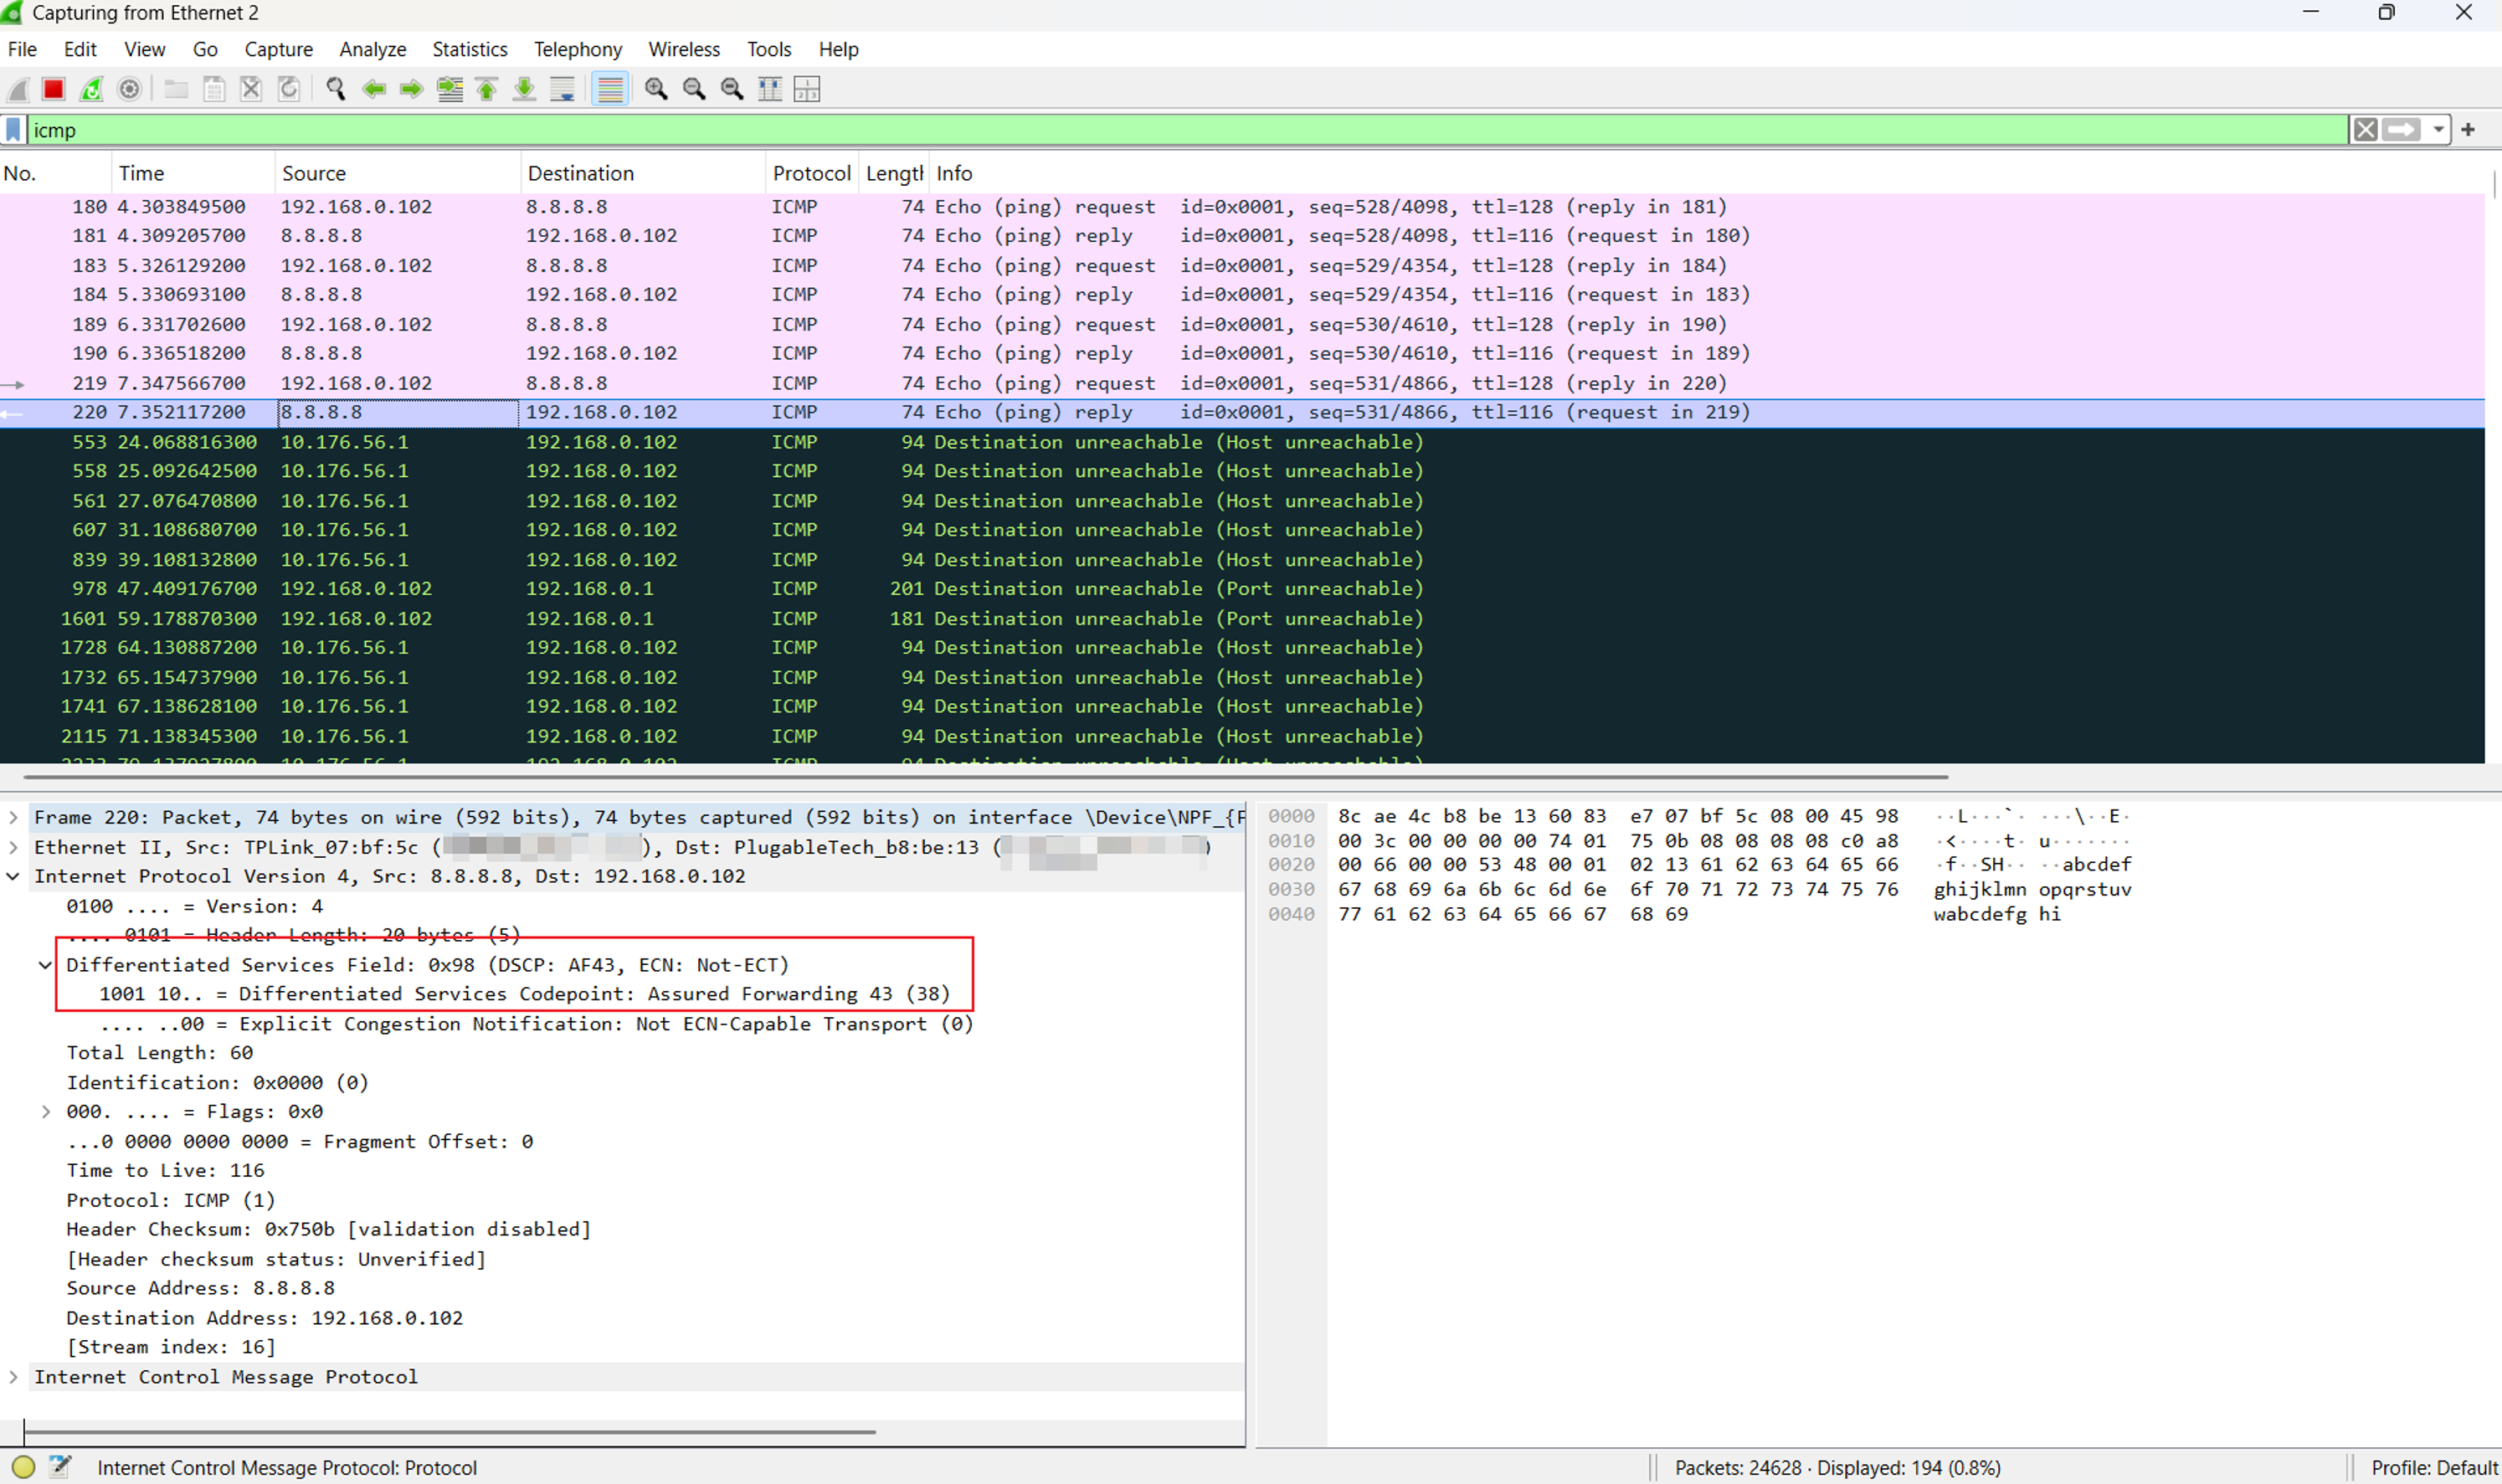Image resolution: width=2502 pixels, height=1484 pixels.
Task: Toggle auto-scroll during live capture
Action: pyautogui.click(x=562, y=89)
